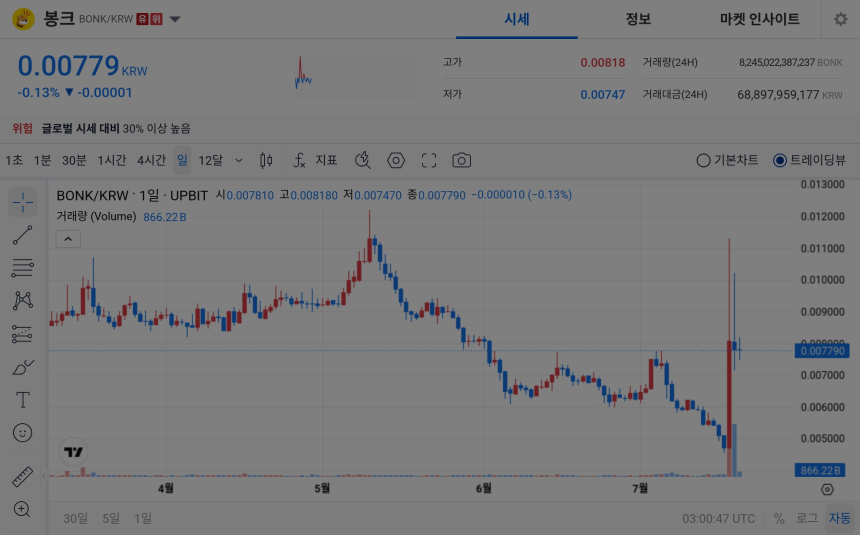Open the 마켓 인사이트 tab

click(760, 19)
